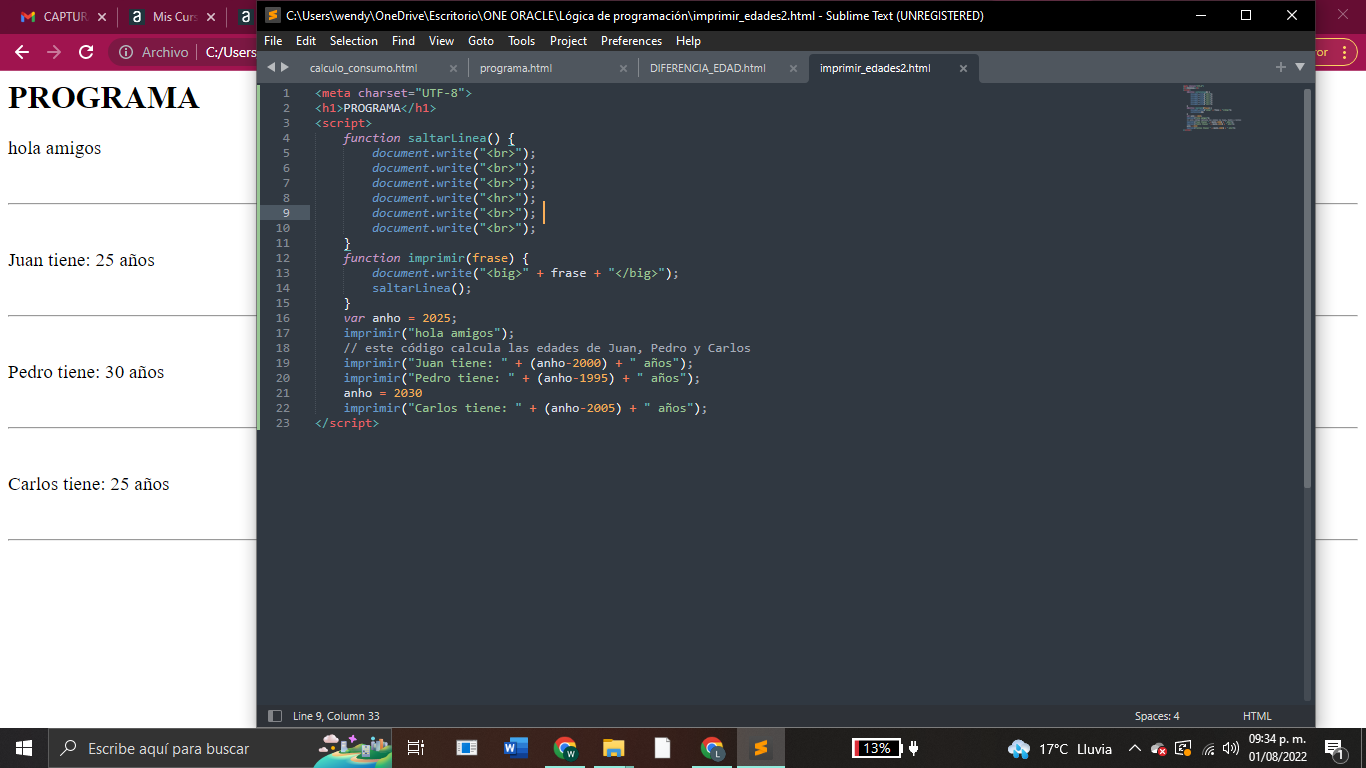Open the Goto menu
Viewport: 1366px width, 768px height.
click(481, 41)
